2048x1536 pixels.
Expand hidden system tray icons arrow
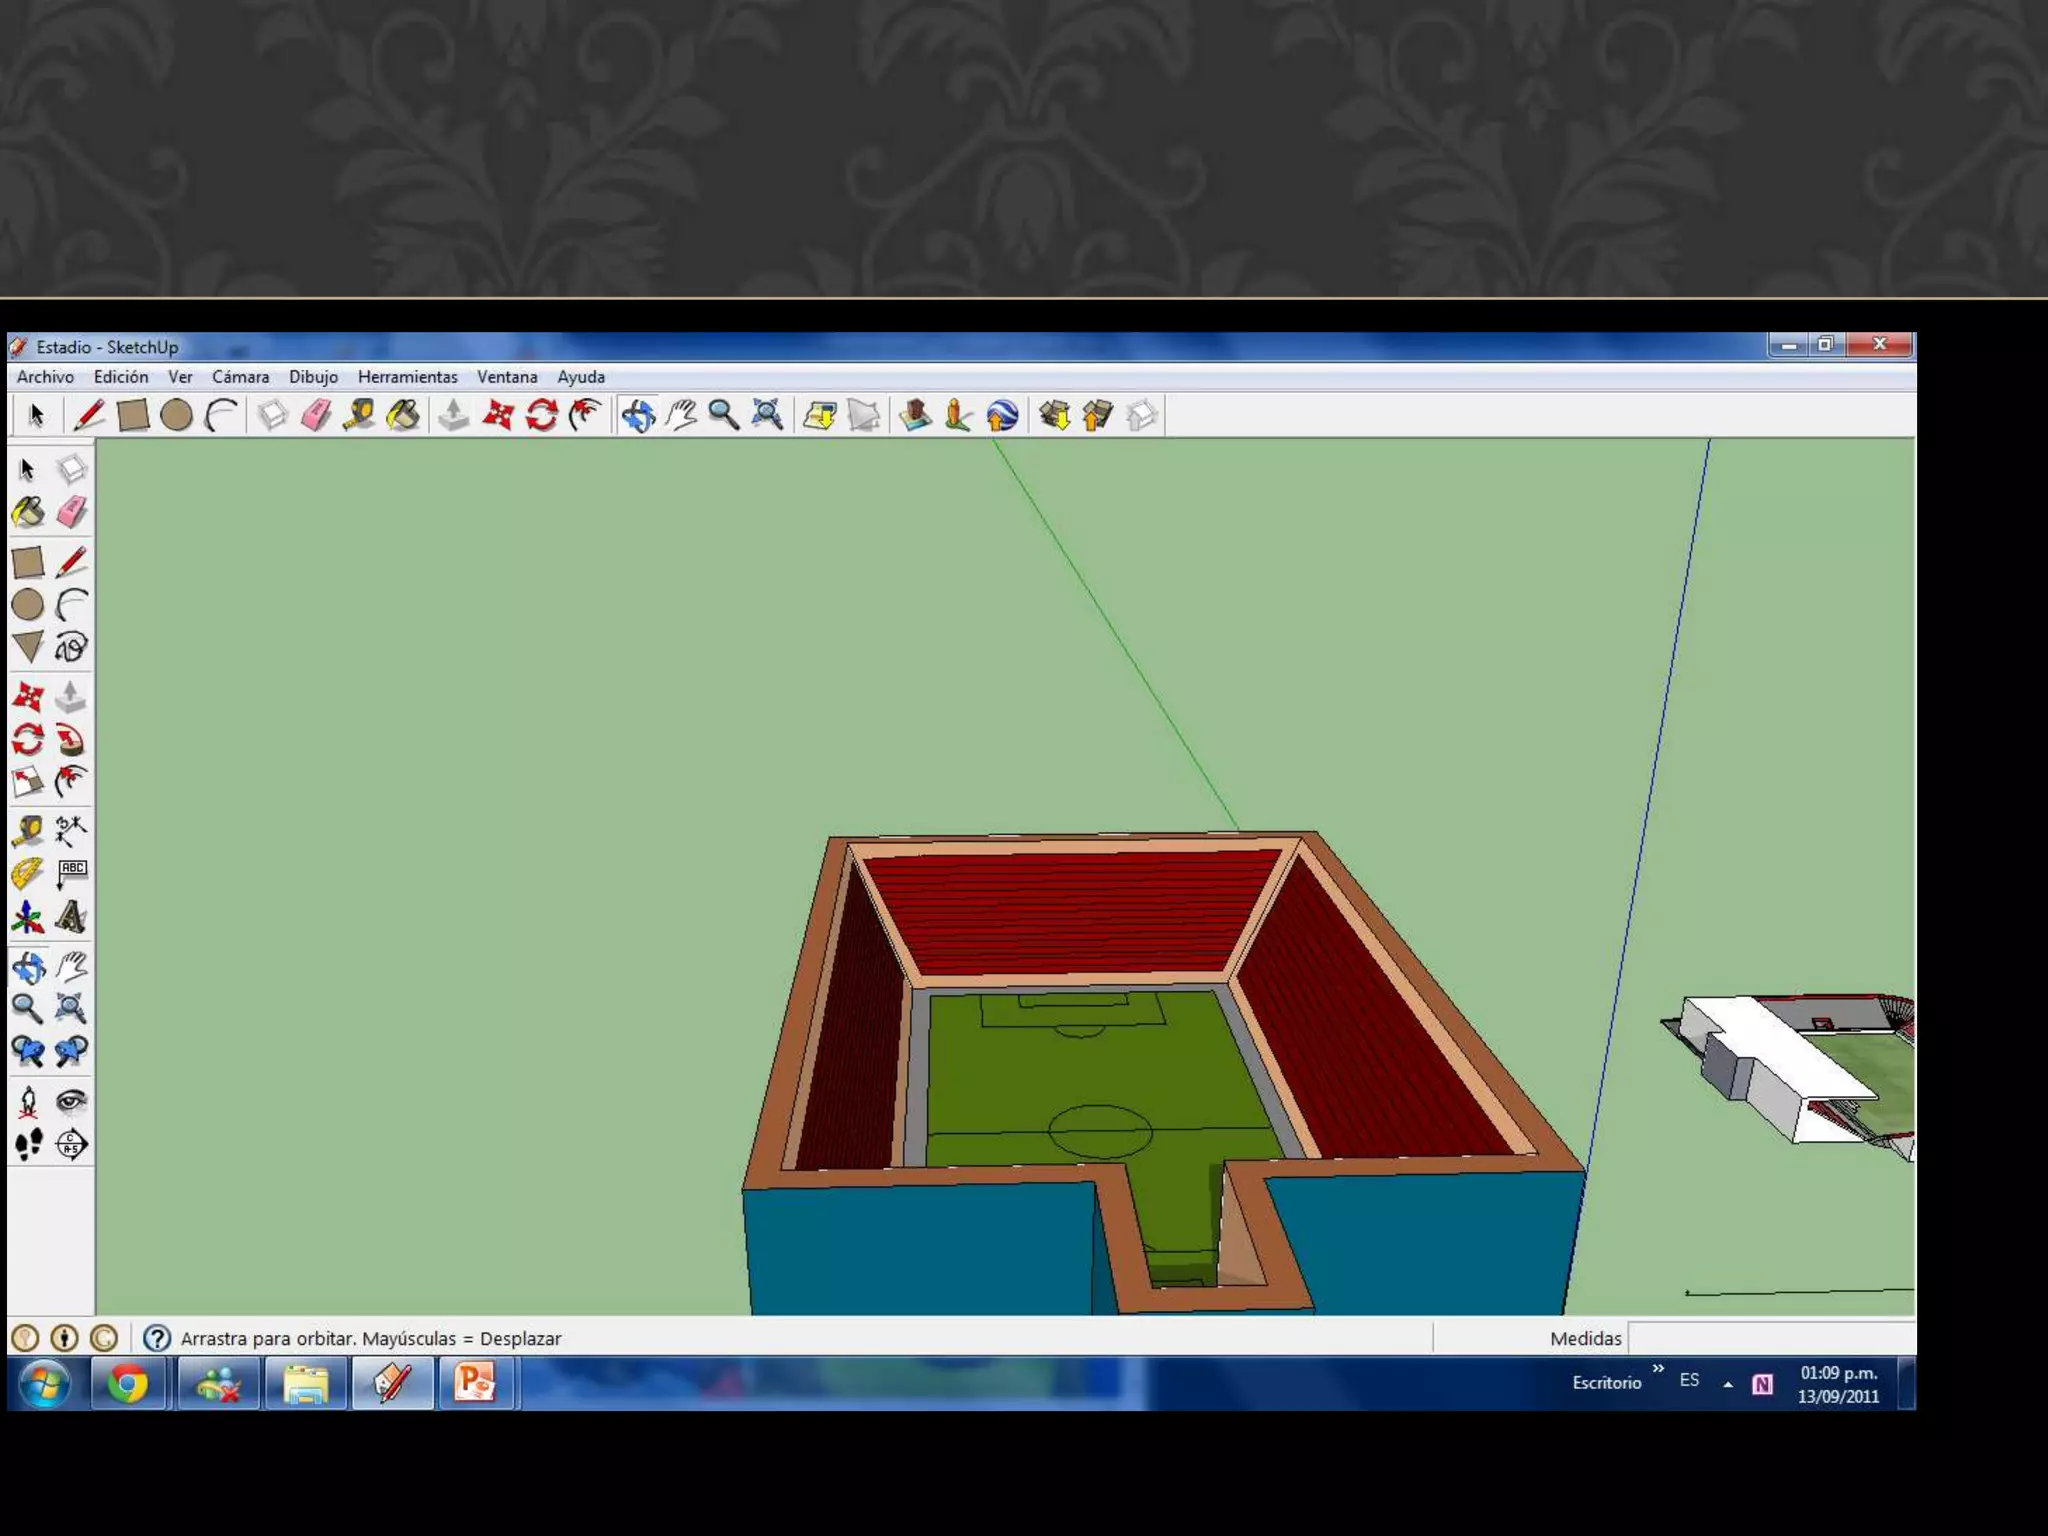(x=1728, y=1384)
